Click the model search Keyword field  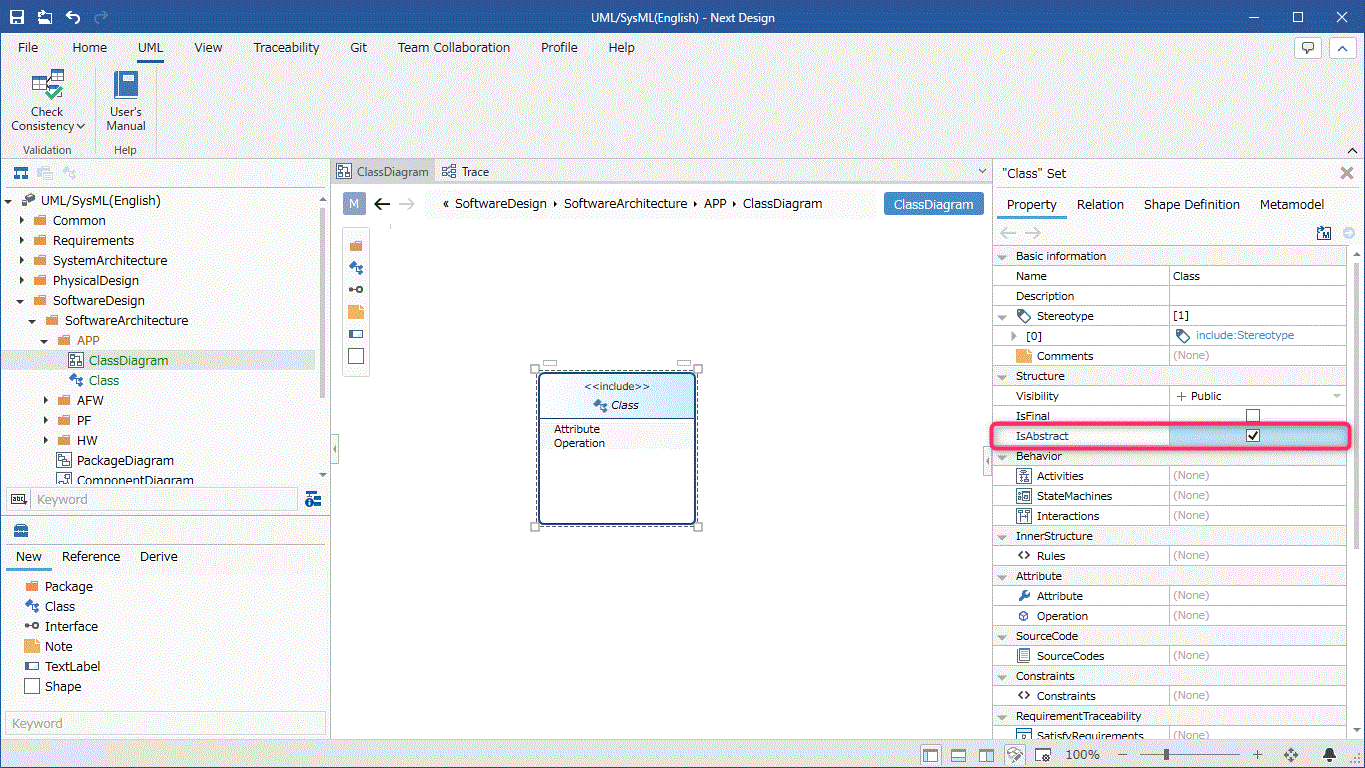pyautogui.click(x=164, y=499)
